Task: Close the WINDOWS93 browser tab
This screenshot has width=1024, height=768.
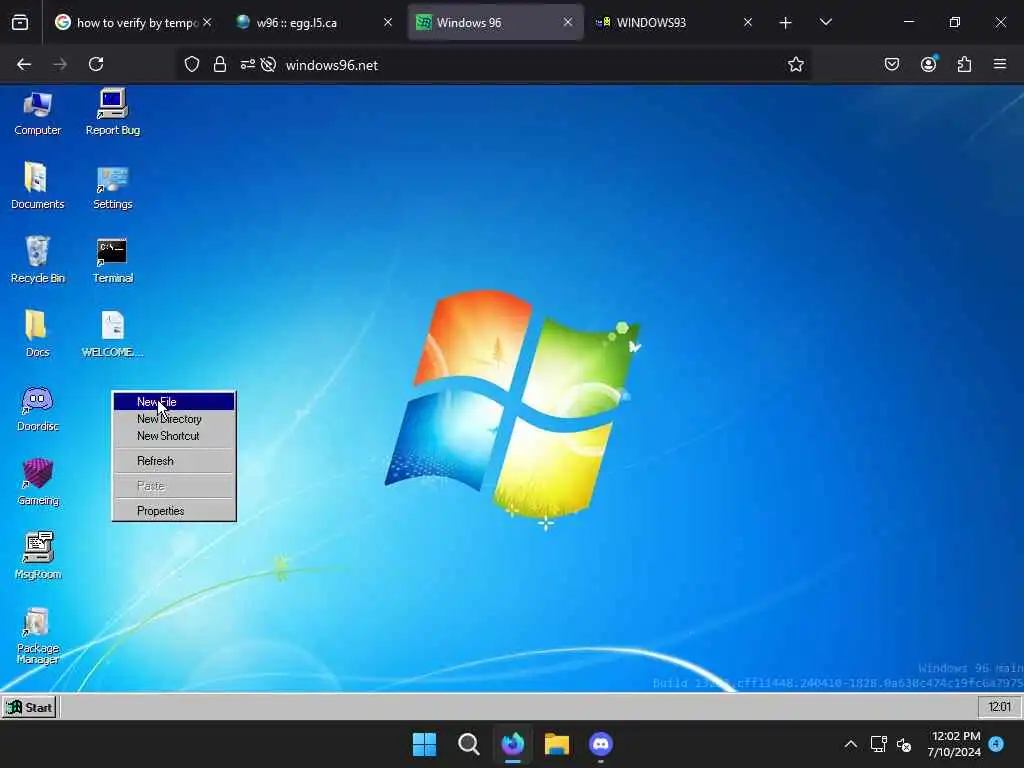Action: pyautogui.click(x=748, y=23)
